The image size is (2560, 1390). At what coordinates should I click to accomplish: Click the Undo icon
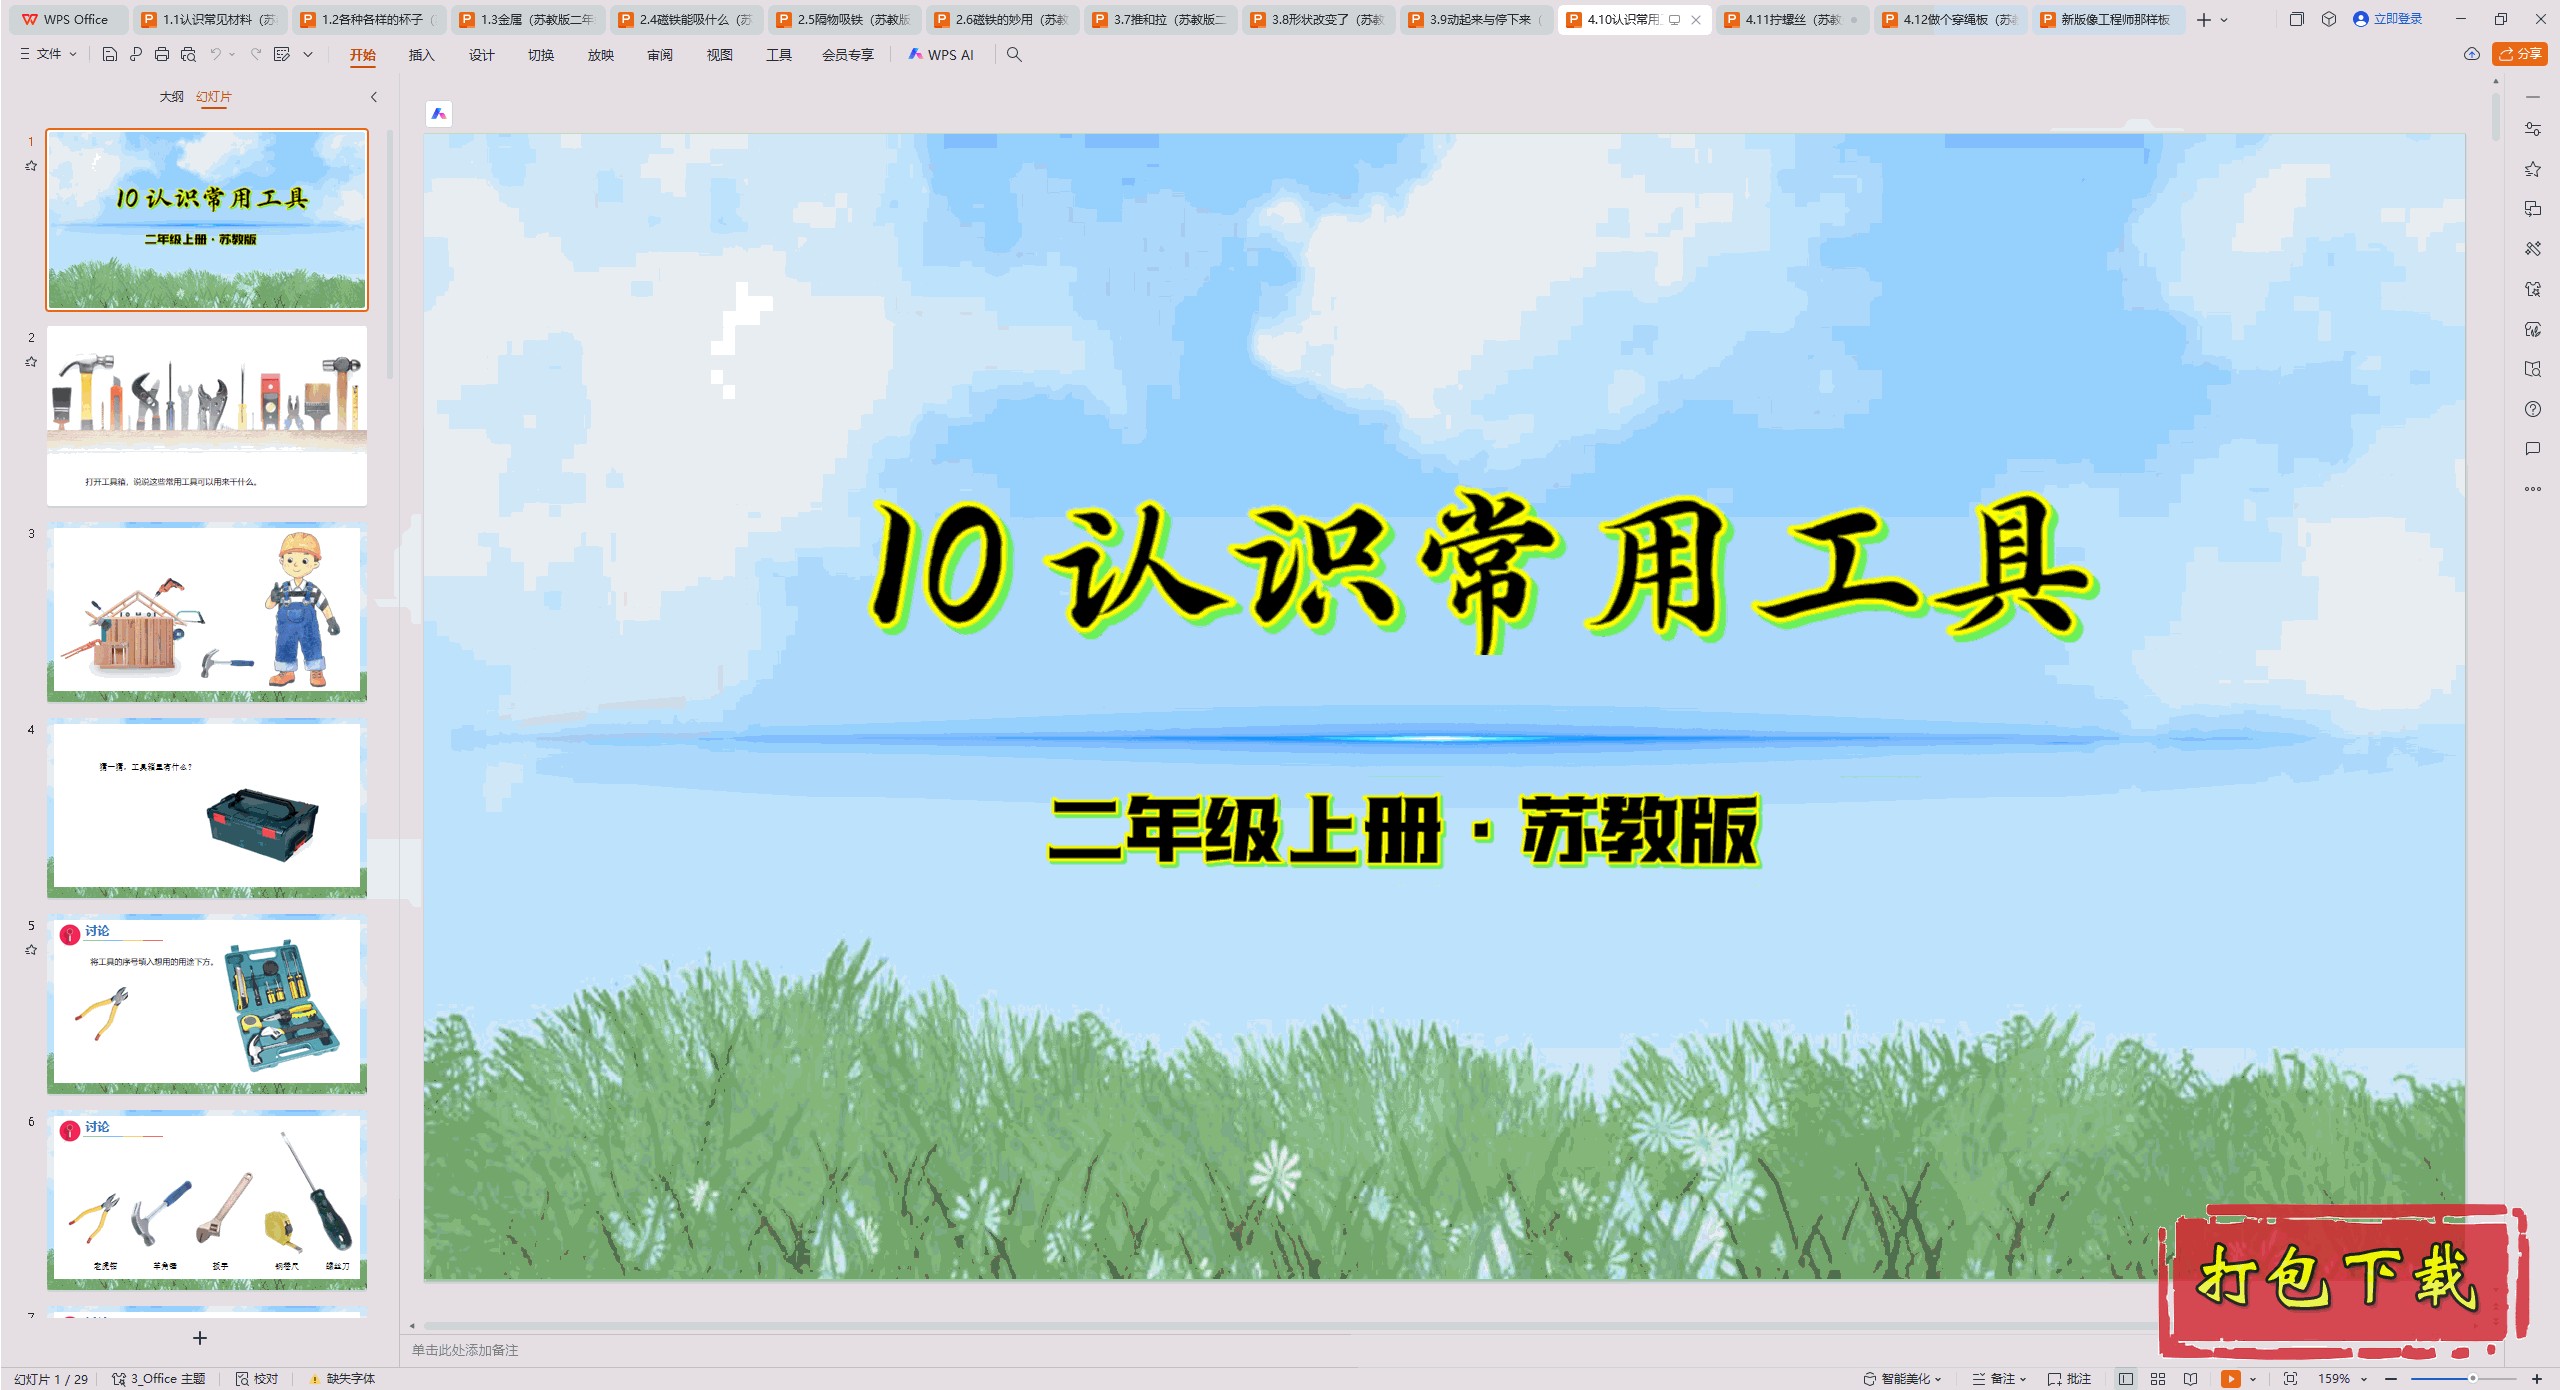(216, 55)
